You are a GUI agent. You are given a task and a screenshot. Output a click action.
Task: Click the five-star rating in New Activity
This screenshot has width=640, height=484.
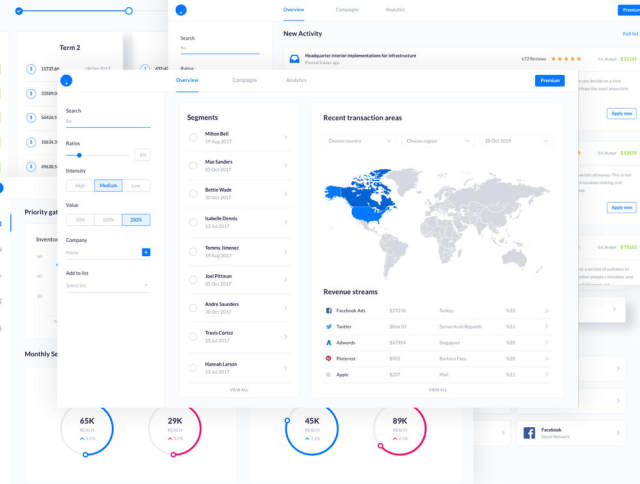566,59
